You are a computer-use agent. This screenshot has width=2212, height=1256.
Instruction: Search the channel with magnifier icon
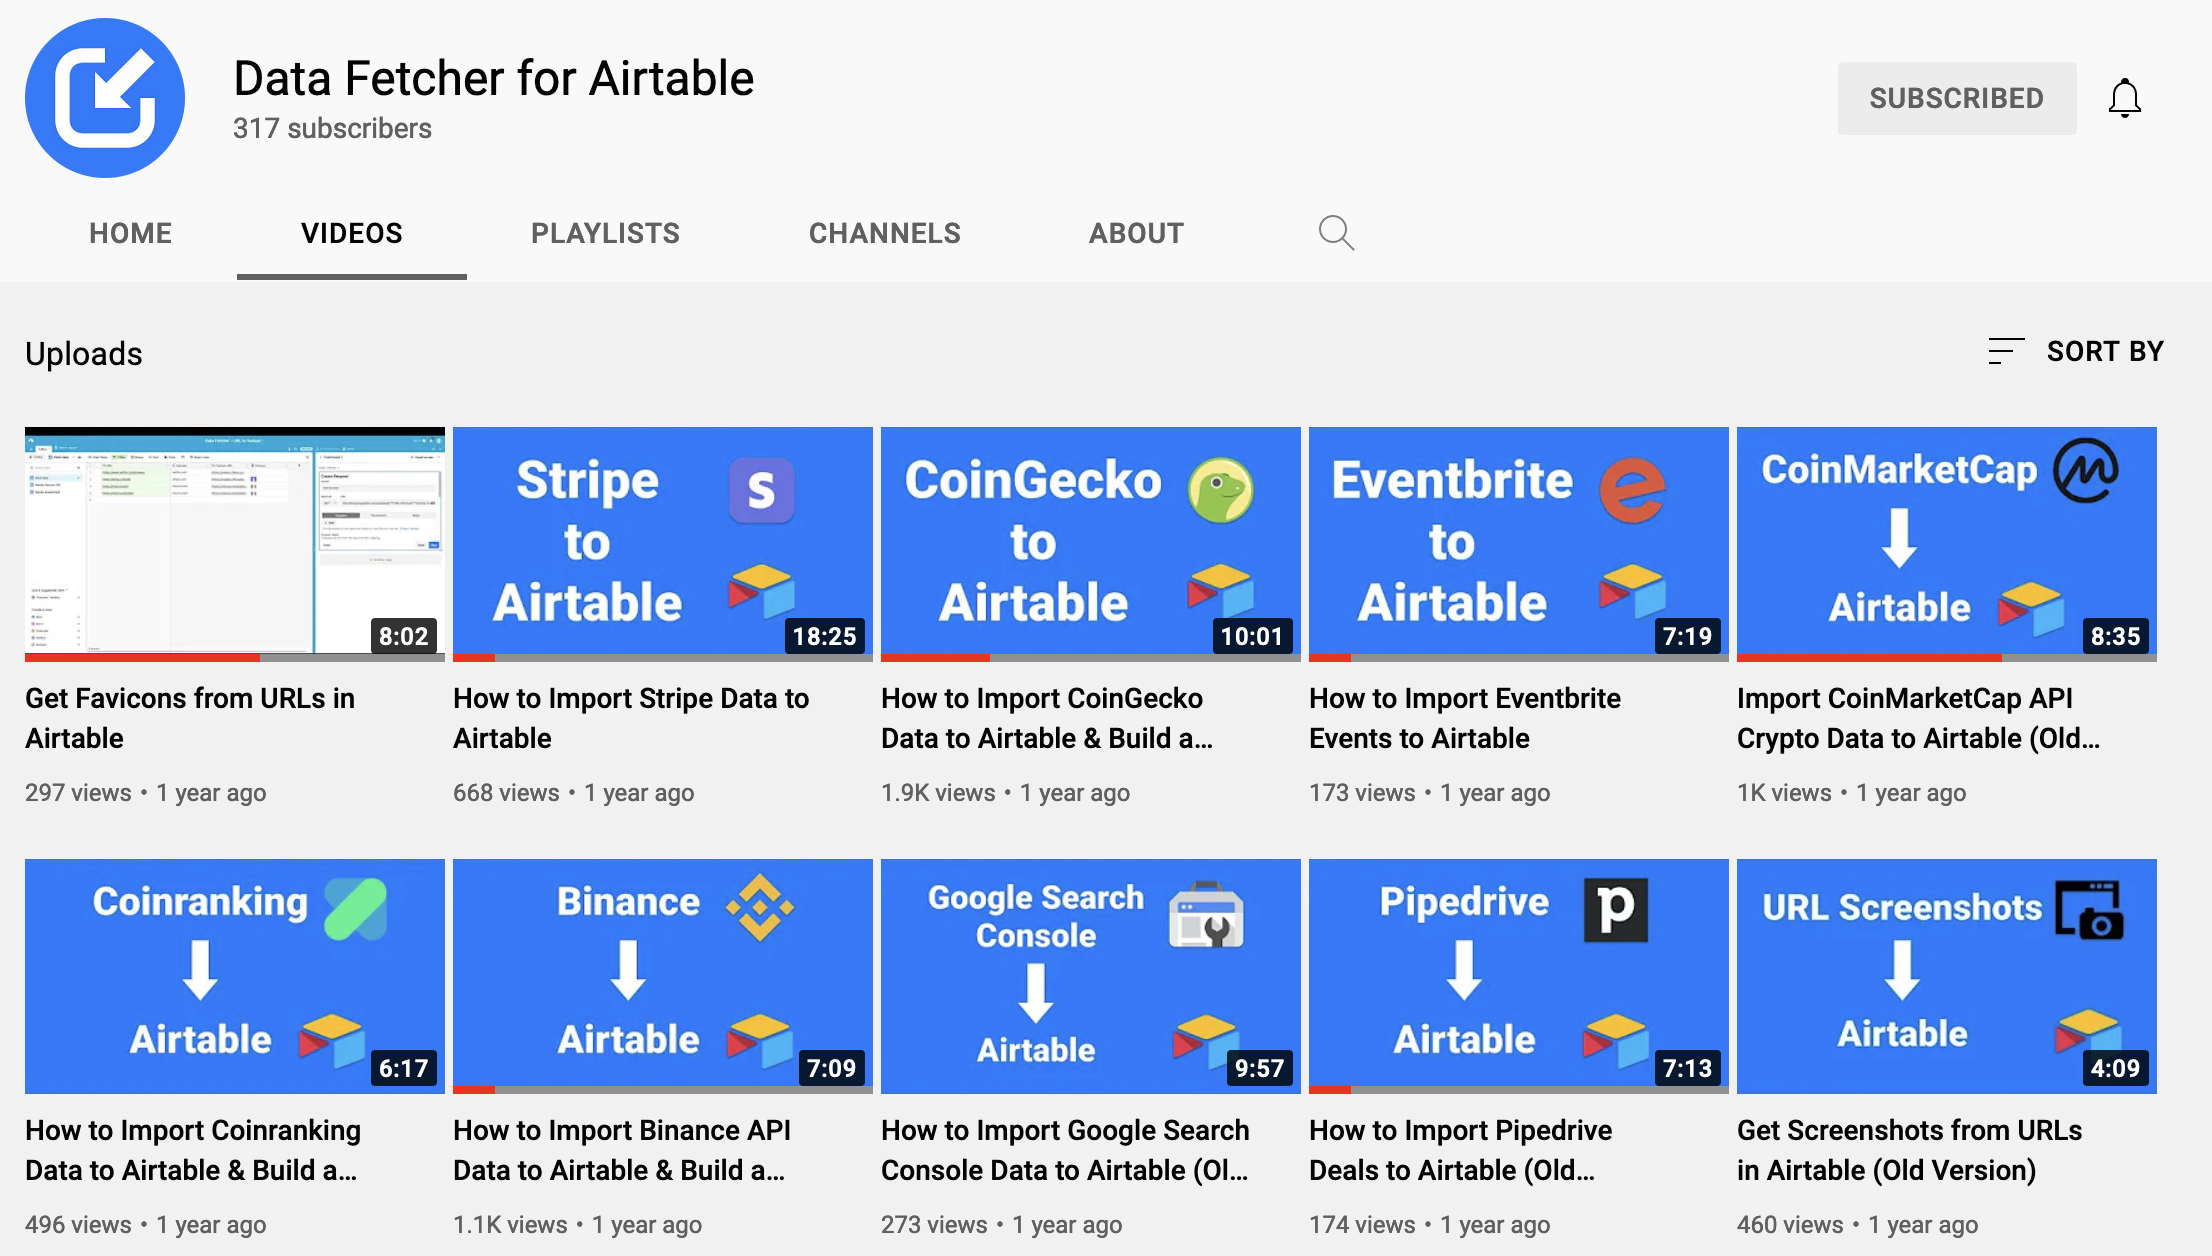tap(1336, 233)
